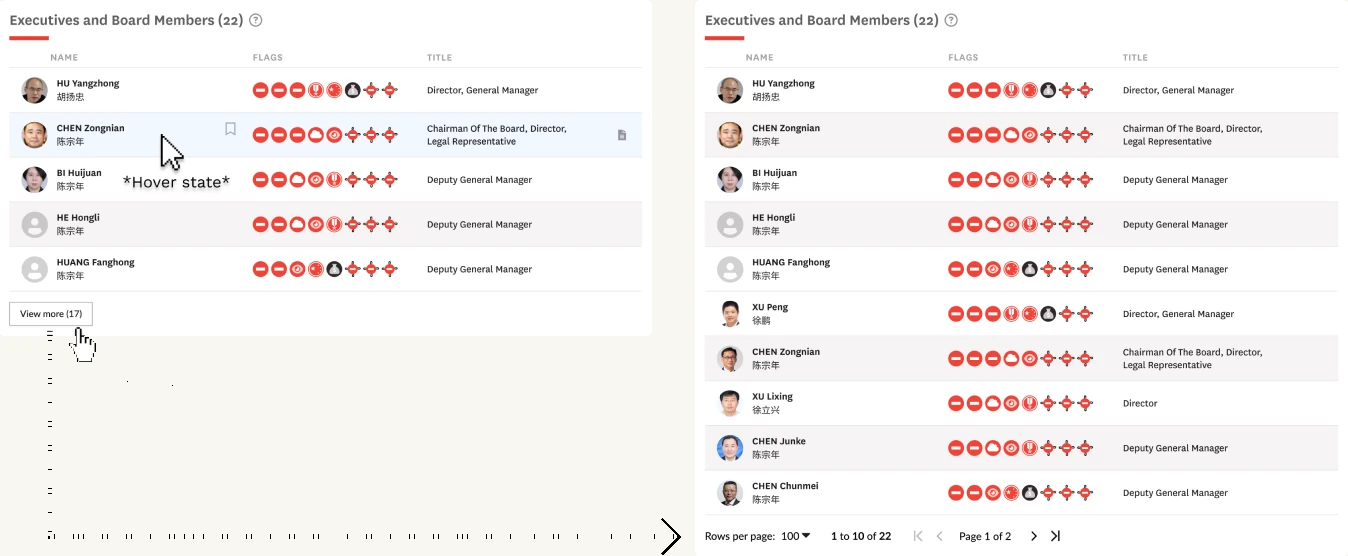
Task: Click money bag flag for HU Yangzhong, left panel
Action: tap(353, 90)
